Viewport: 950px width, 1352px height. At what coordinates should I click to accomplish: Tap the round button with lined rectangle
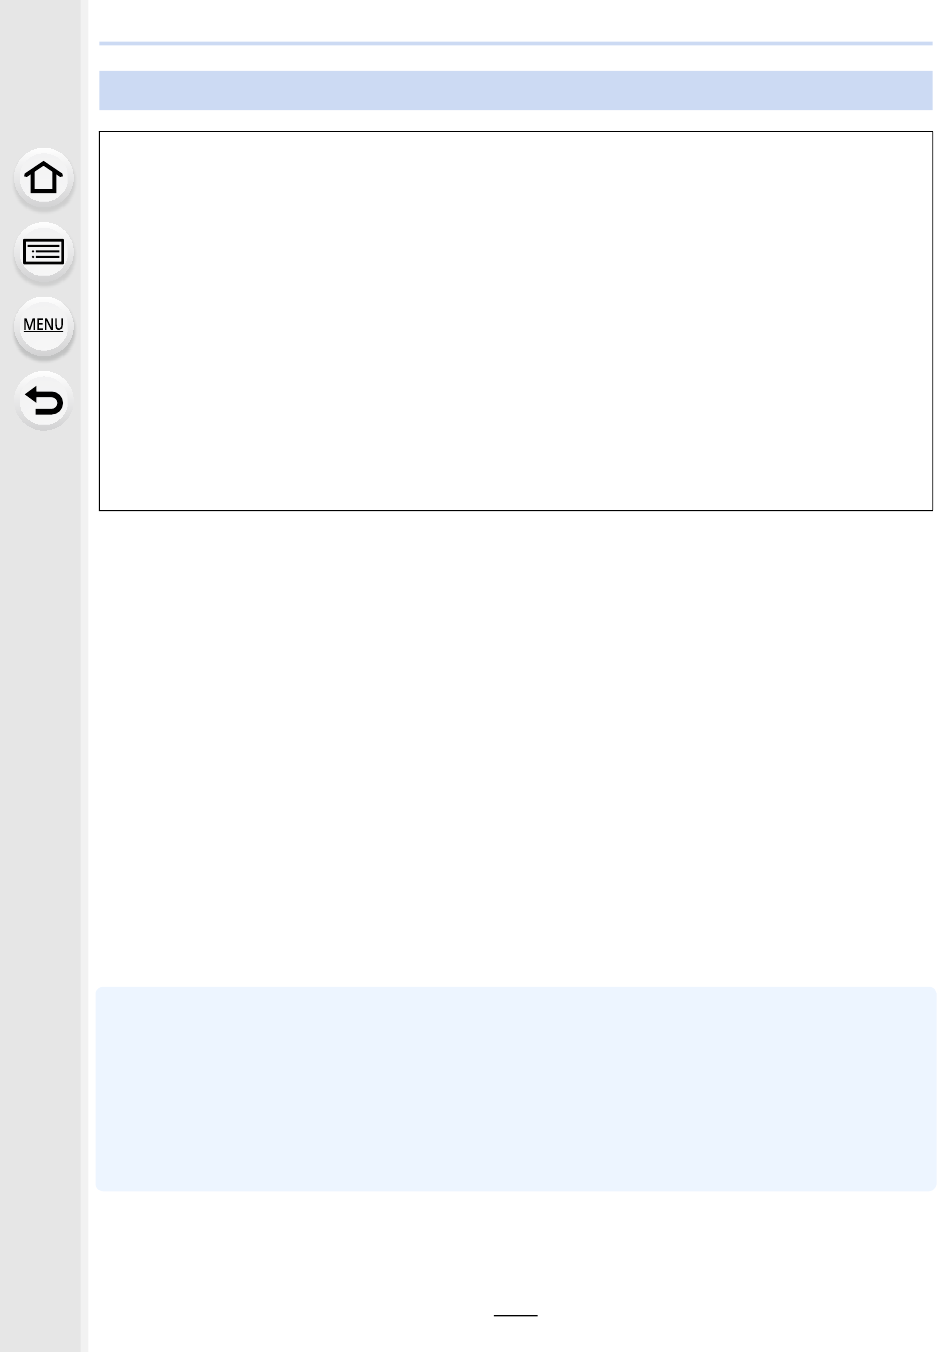(x=43, y=252)
